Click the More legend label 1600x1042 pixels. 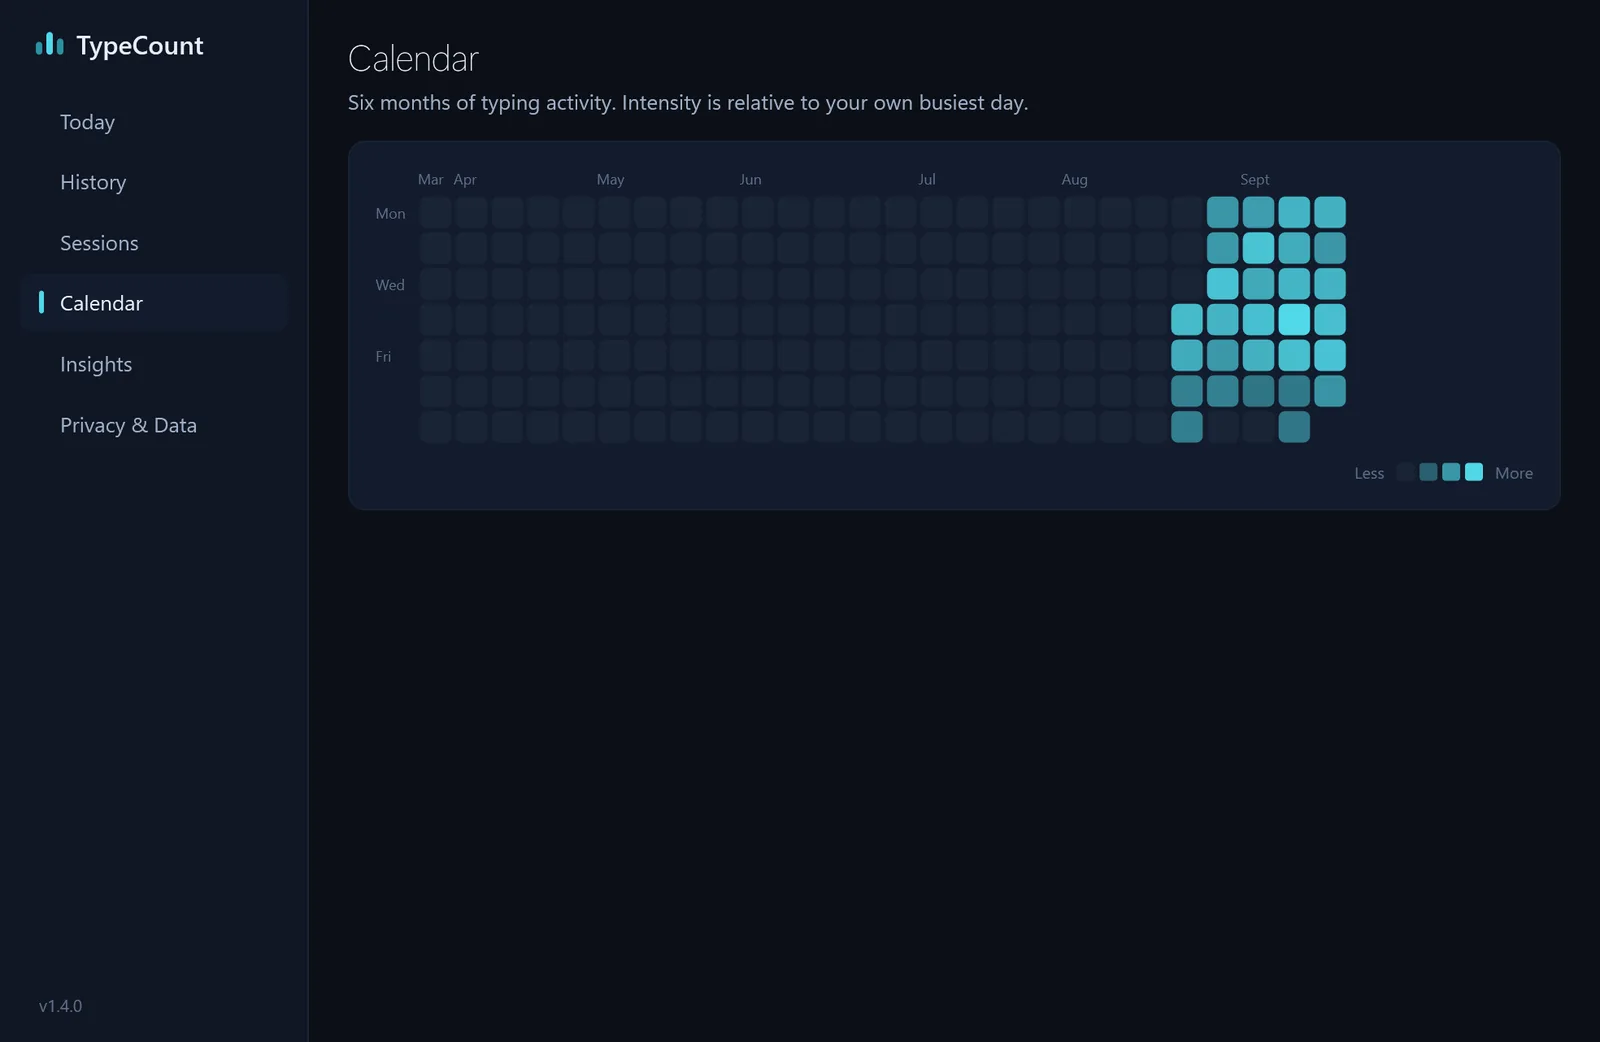click(1513, 473)
